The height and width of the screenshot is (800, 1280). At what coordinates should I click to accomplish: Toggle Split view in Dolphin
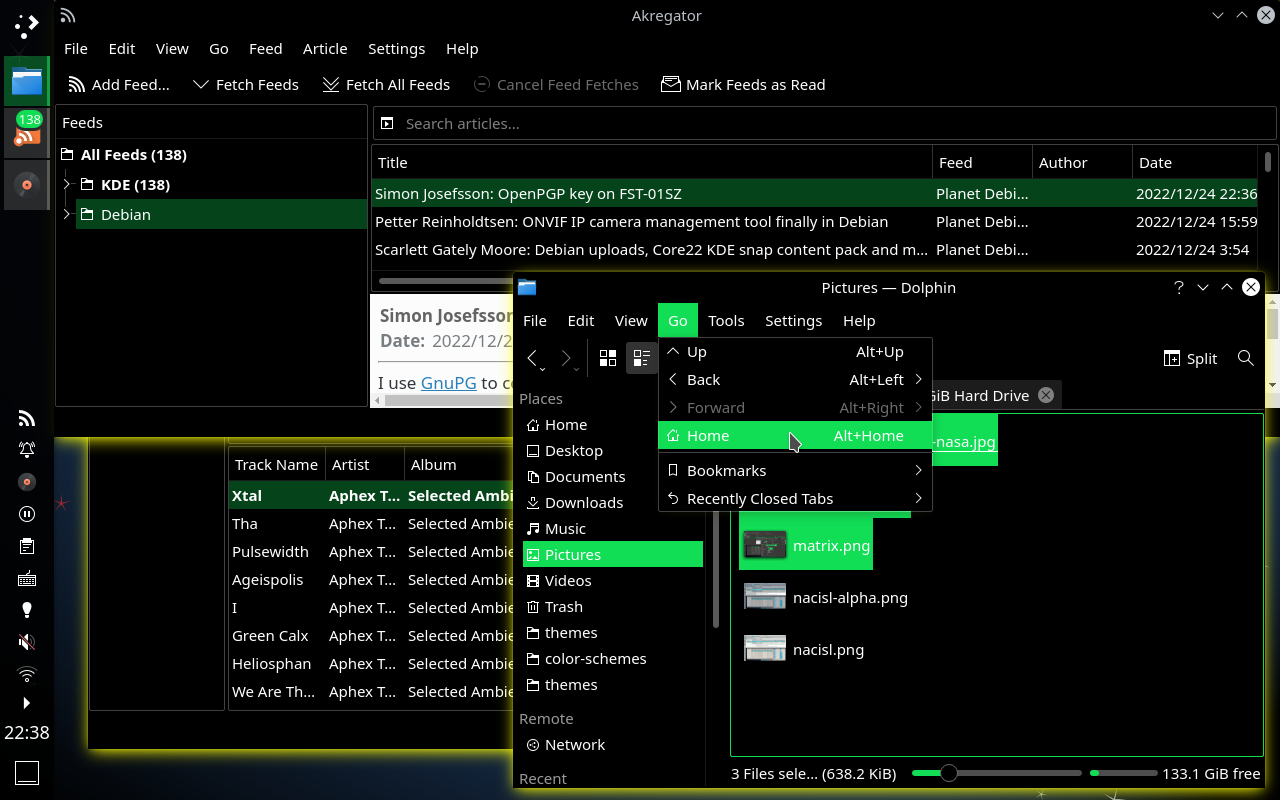tap(1190, 358)
